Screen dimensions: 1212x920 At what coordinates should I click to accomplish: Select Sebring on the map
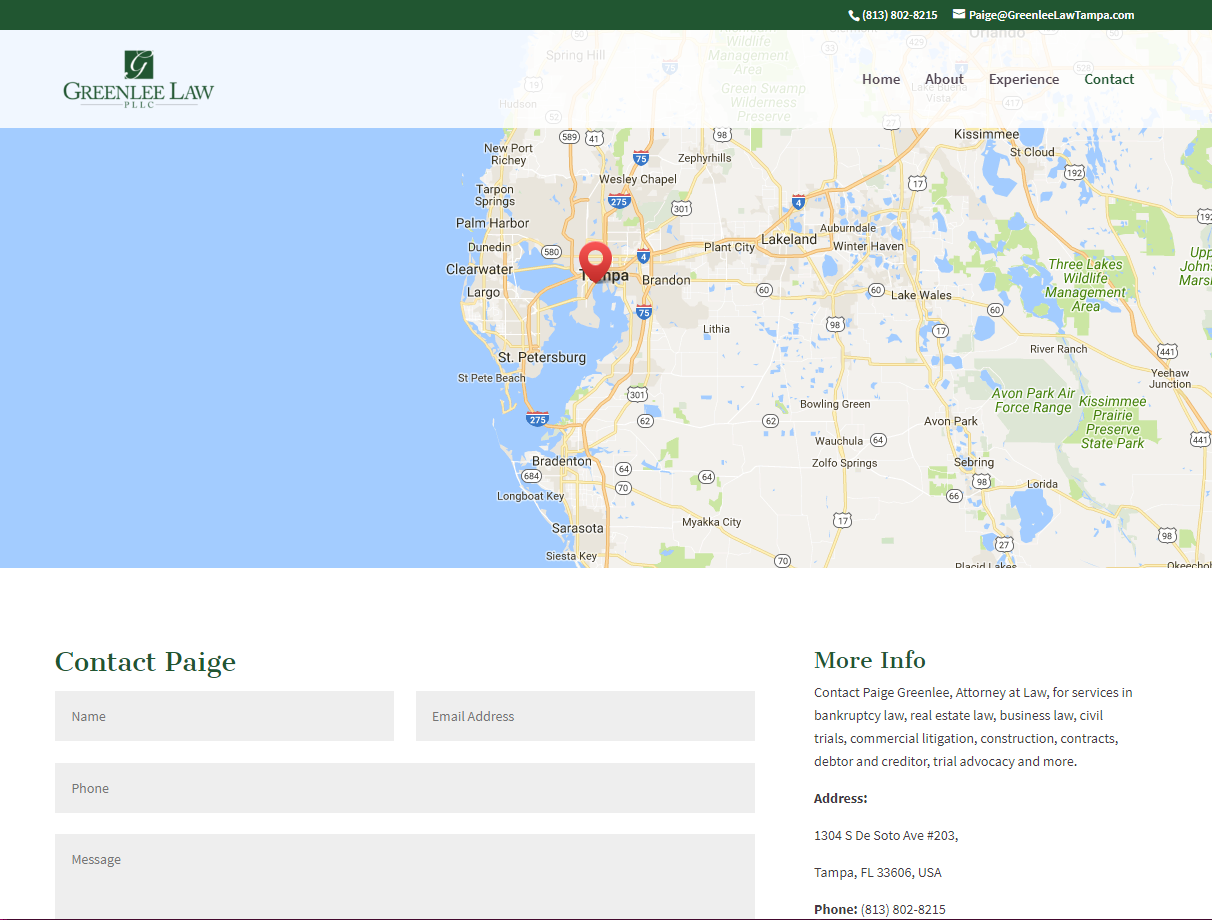(x=974, y=462)
